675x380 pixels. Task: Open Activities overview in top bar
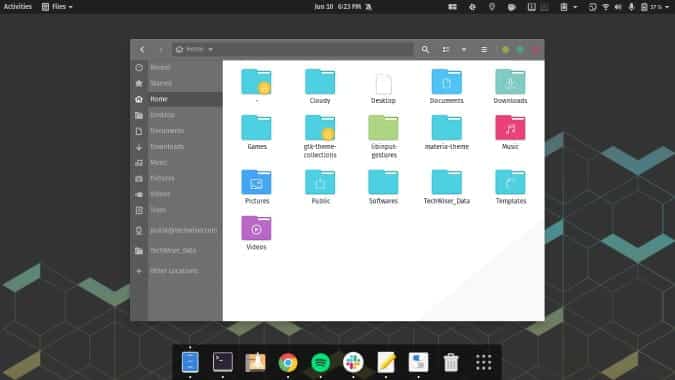tap(18, 6)
